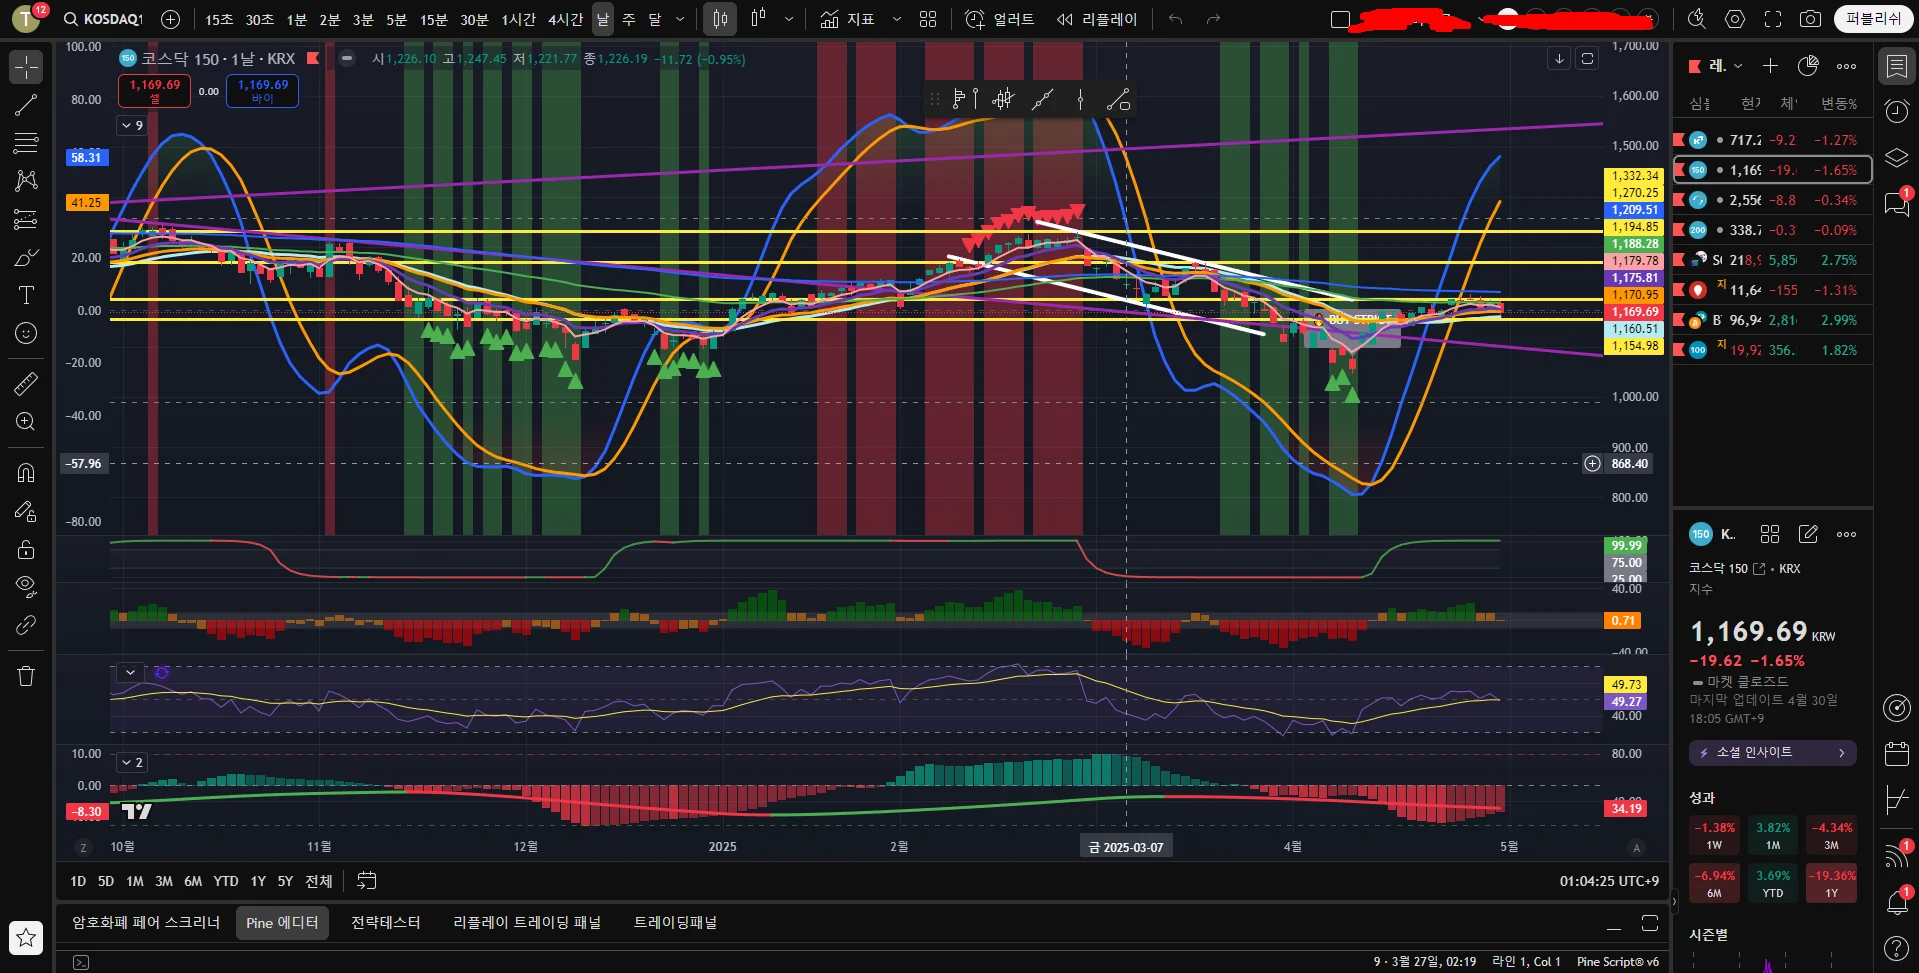Open the notifications bell panel

coord(1897,902)
